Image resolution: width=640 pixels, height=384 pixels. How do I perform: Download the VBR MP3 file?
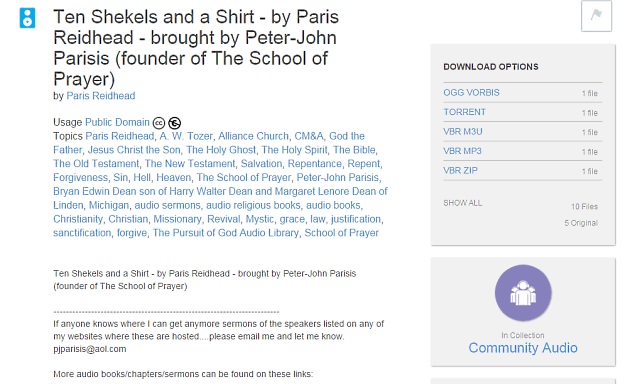tap(462, 151)
